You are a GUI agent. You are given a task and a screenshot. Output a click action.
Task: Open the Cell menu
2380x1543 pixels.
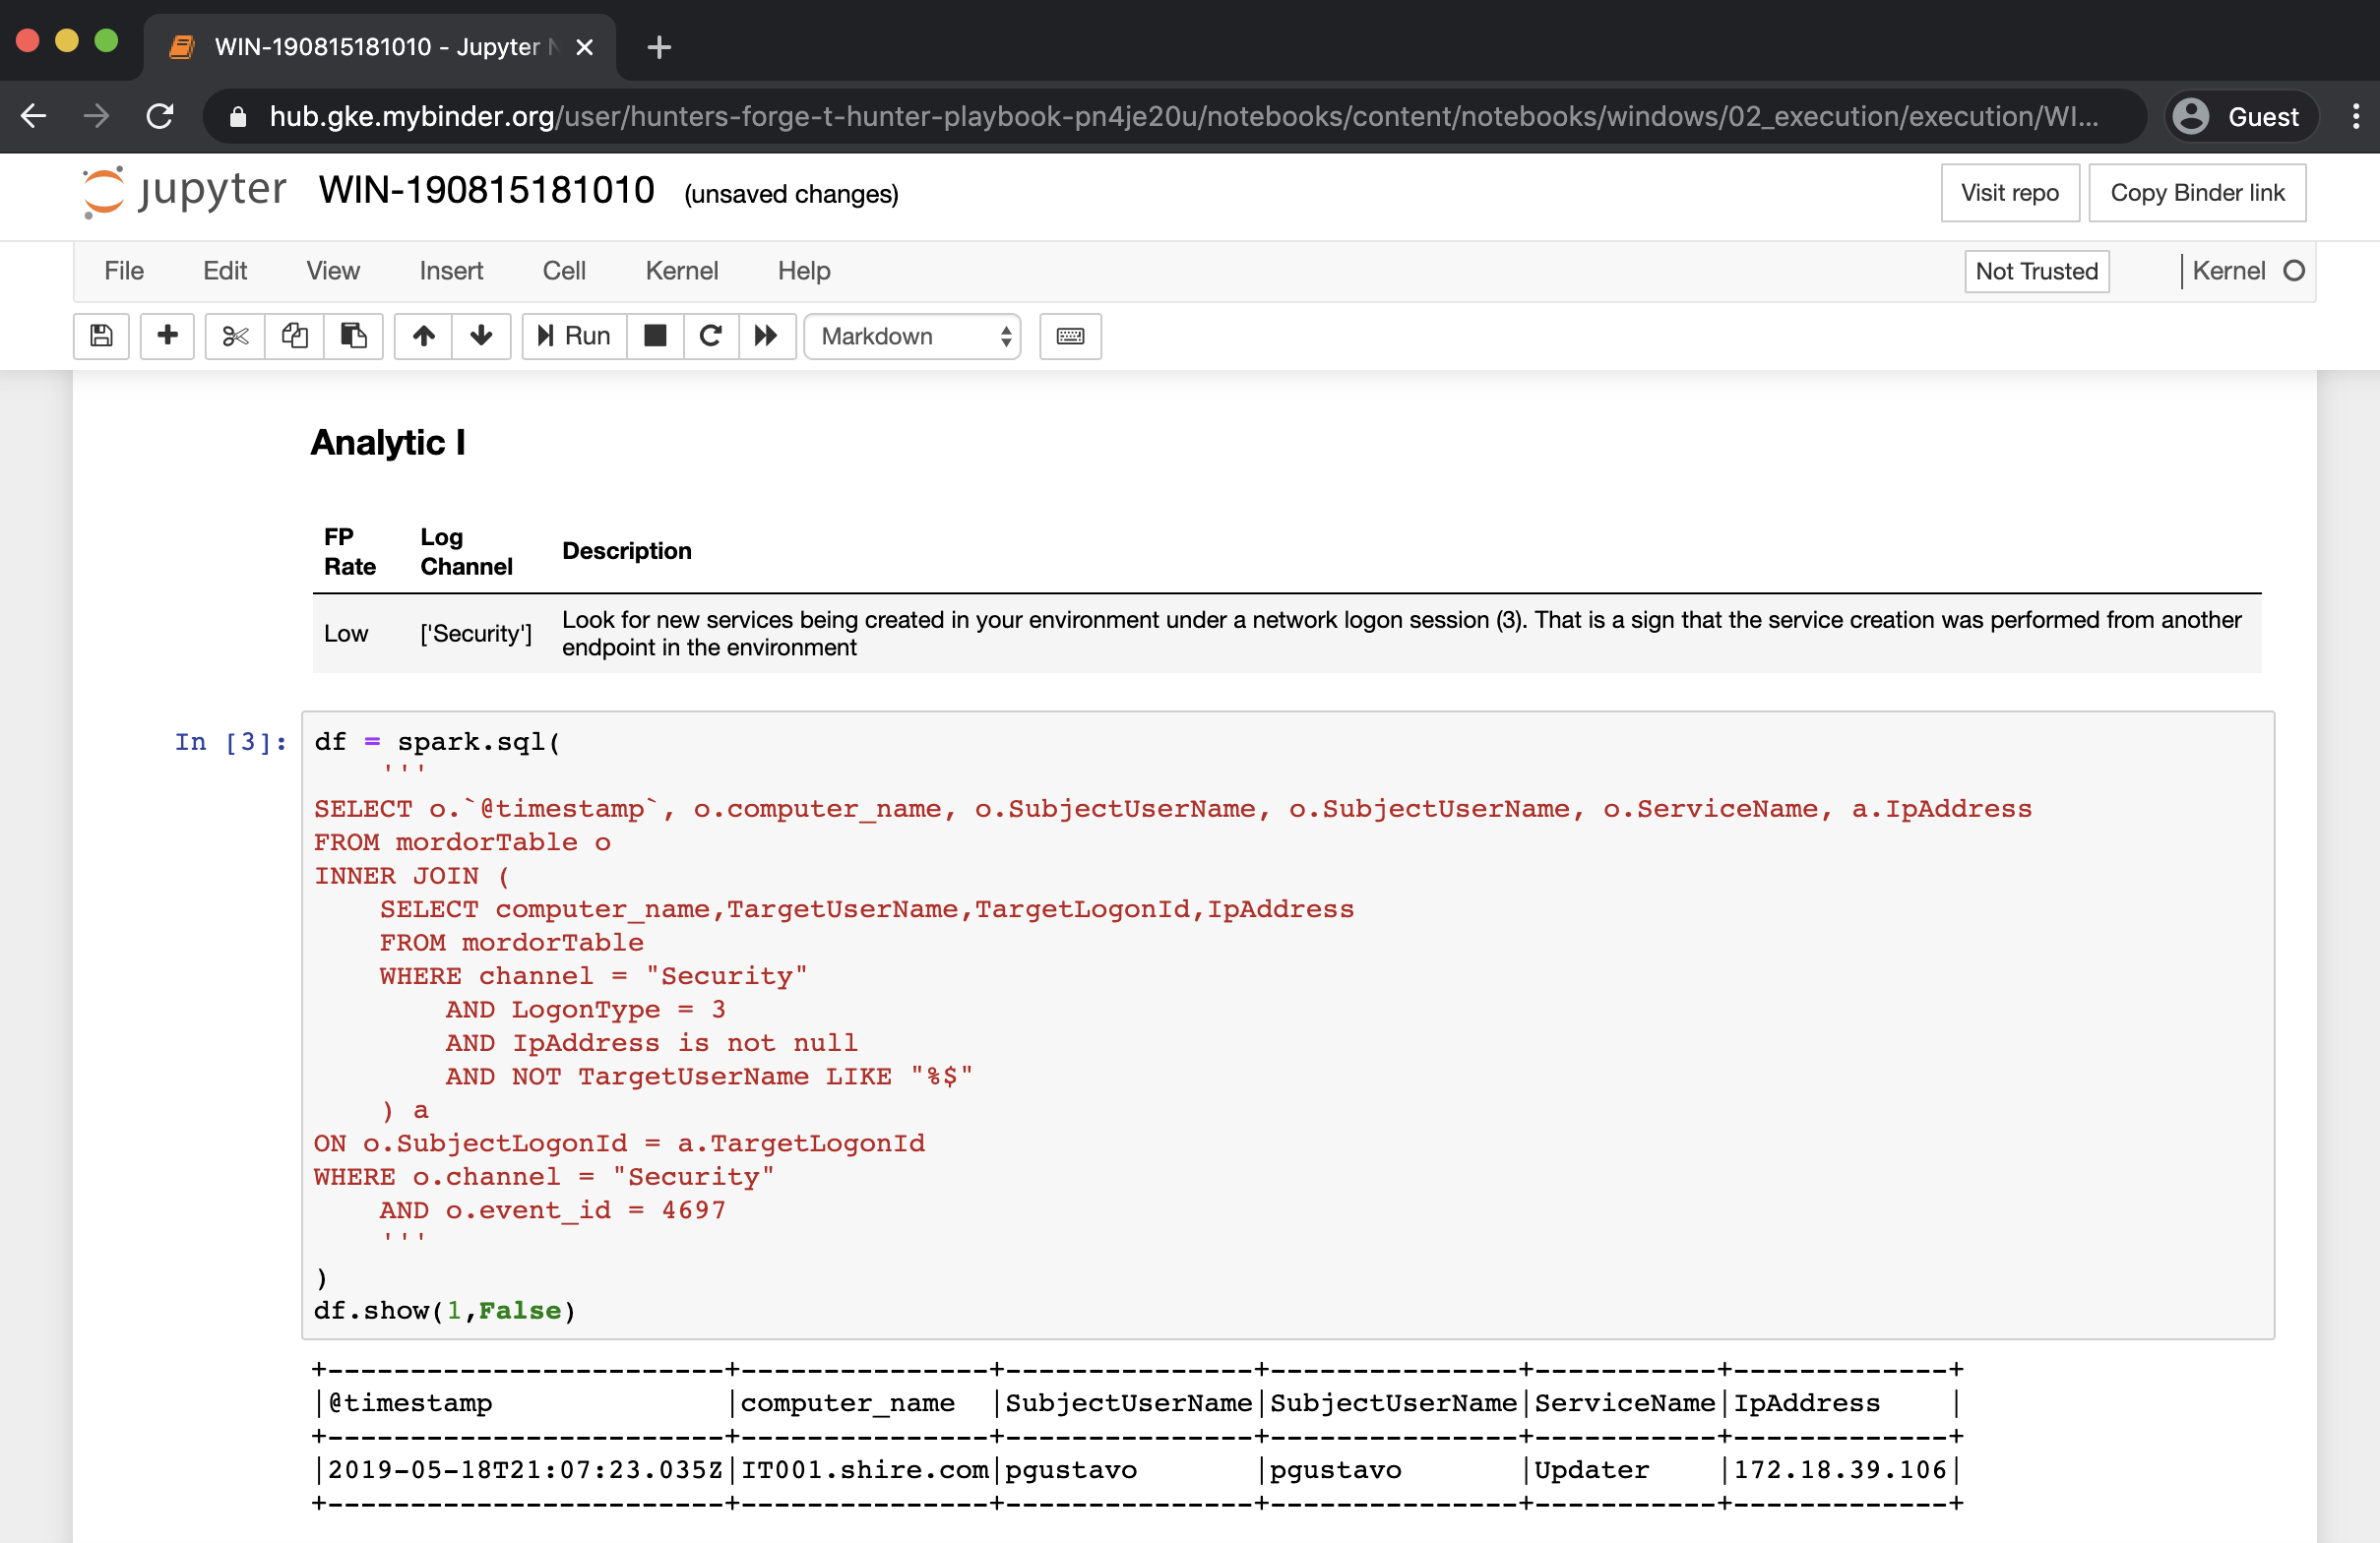(564, 271)
